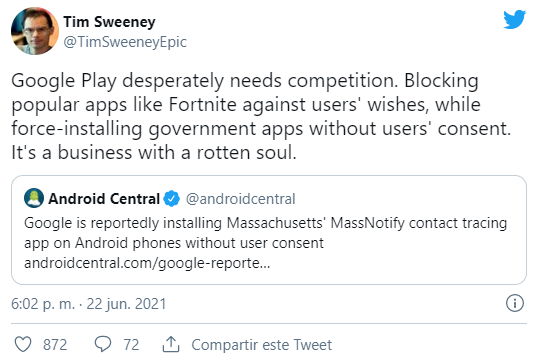538x362 pixels.
Task: Click Compartir este Tweet
Action: pos(261,345)
